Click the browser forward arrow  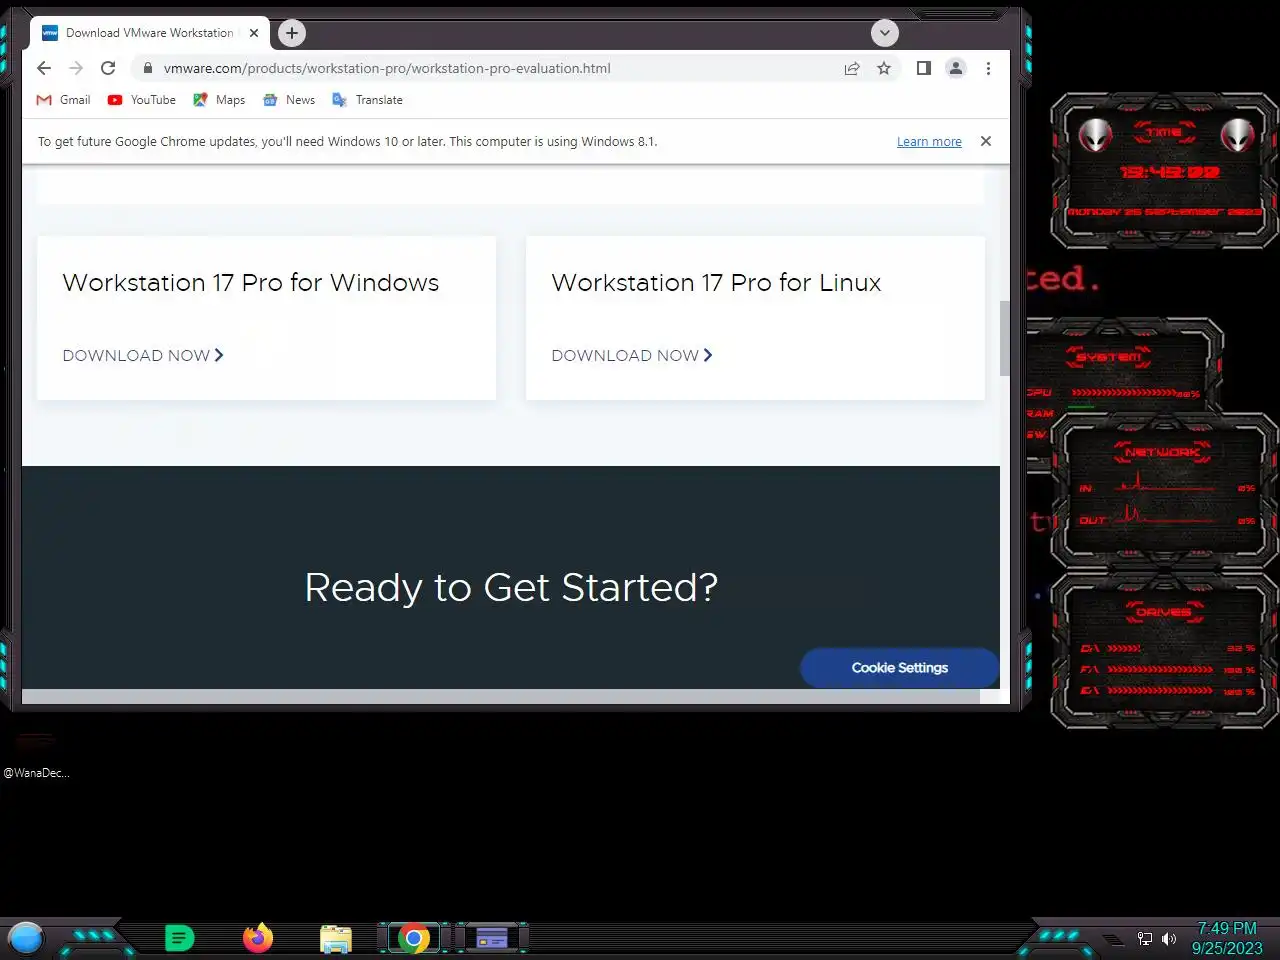76,68
